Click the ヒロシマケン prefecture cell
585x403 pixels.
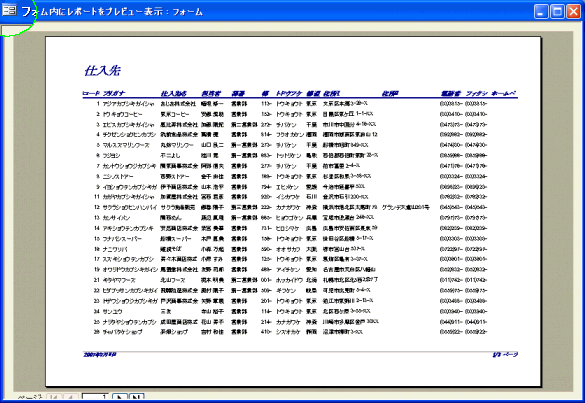tap(287, 228)
